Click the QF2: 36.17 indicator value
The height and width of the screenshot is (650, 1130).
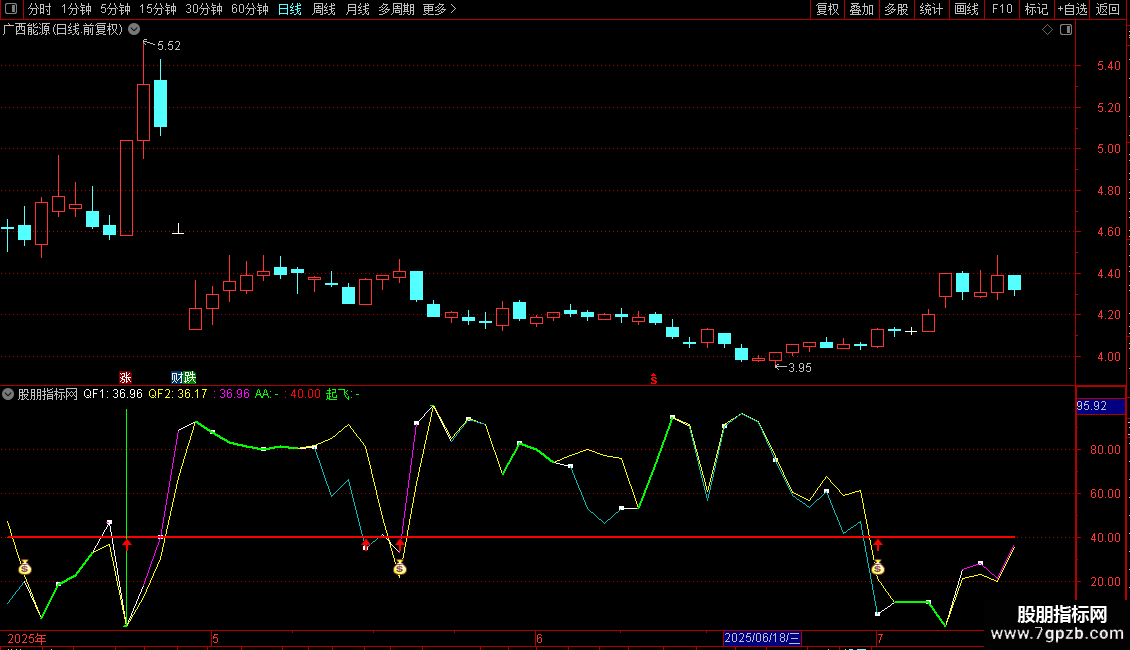click(177, 394)
